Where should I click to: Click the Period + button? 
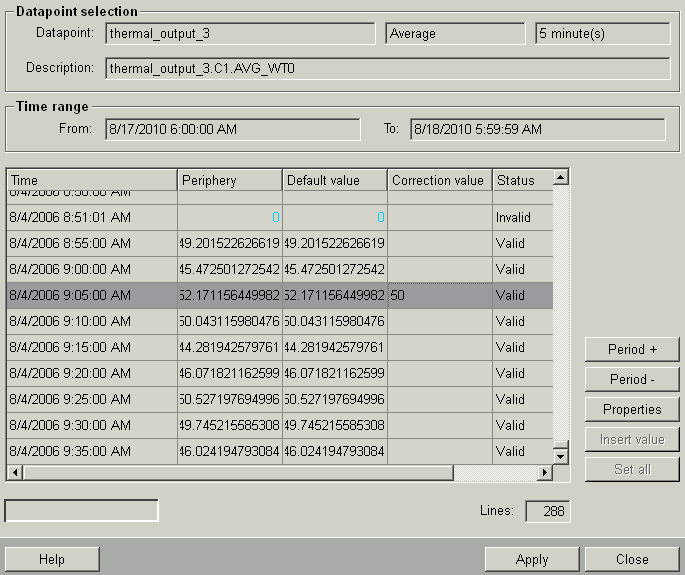[x=632, y=350]
